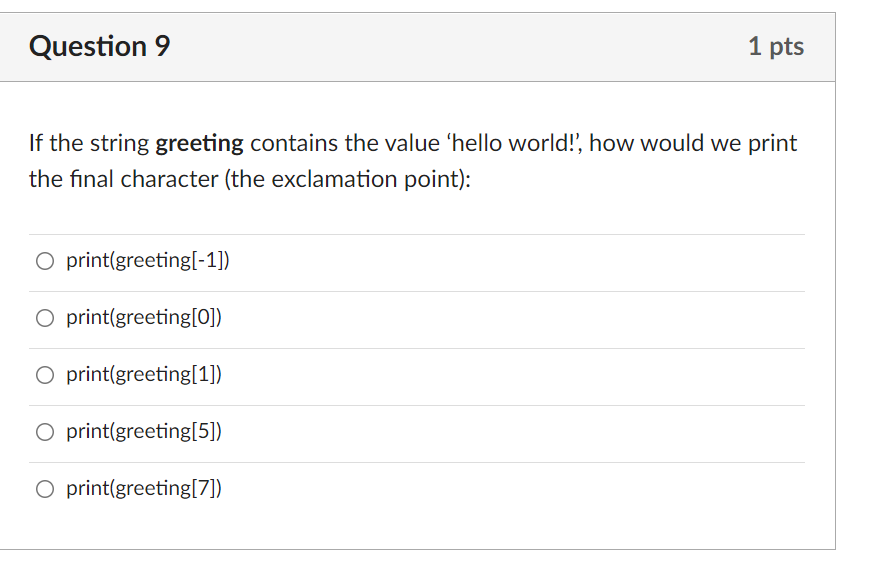Click the Question 9 heading
The image size is (884, 570).
[x=100, y=47]
